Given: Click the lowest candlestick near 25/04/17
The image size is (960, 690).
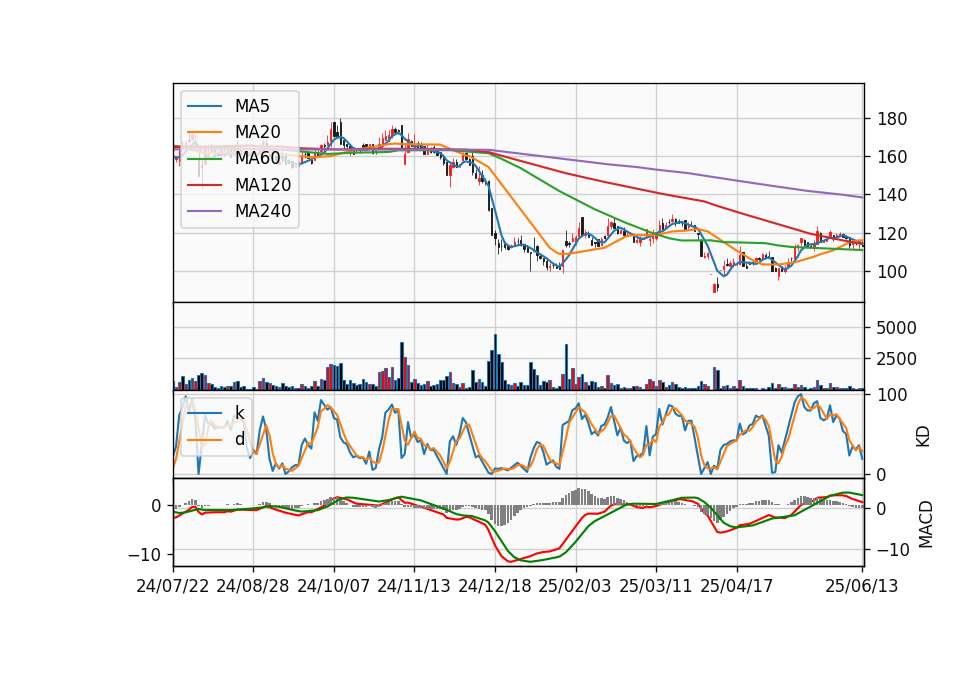Looking at the screenshot, I should coord(714,288).
